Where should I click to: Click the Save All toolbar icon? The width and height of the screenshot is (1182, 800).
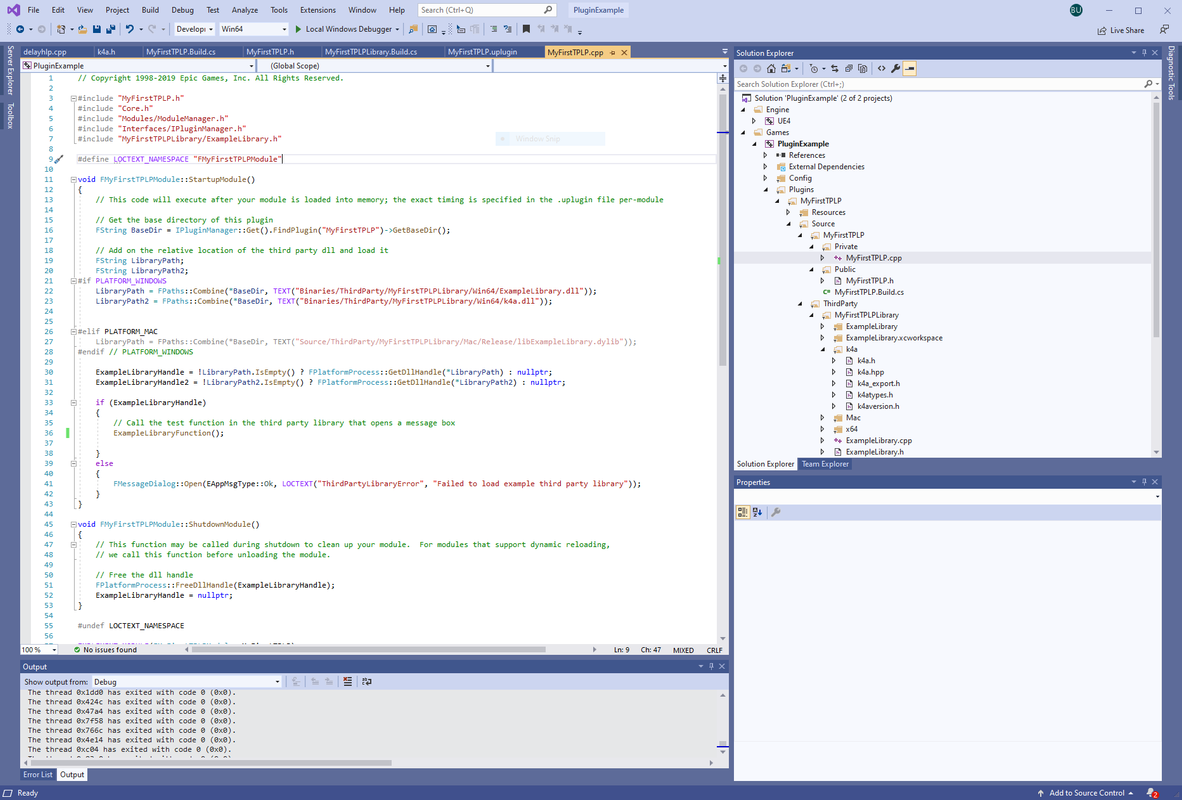coord(111,29)
